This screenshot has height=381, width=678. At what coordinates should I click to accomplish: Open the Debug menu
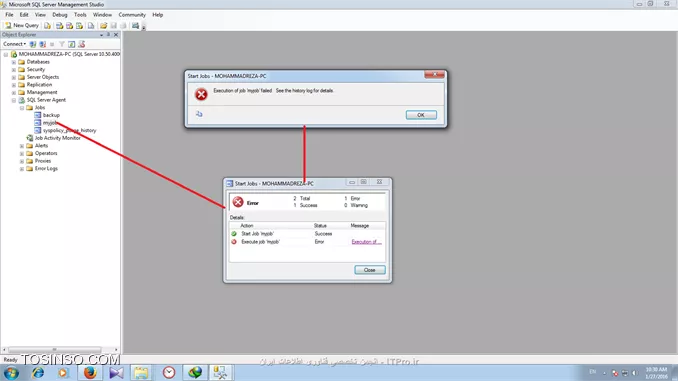[60, 15]
